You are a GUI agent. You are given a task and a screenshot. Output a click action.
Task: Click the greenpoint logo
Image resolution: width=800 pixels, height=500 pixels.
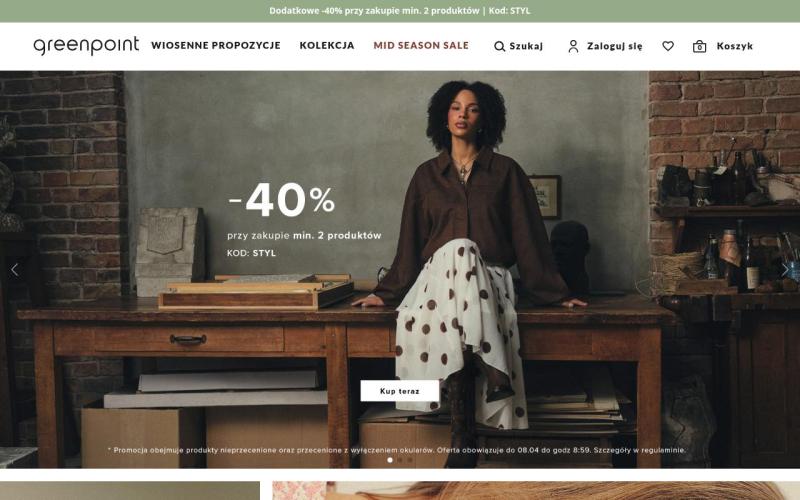tap(86, 45)
